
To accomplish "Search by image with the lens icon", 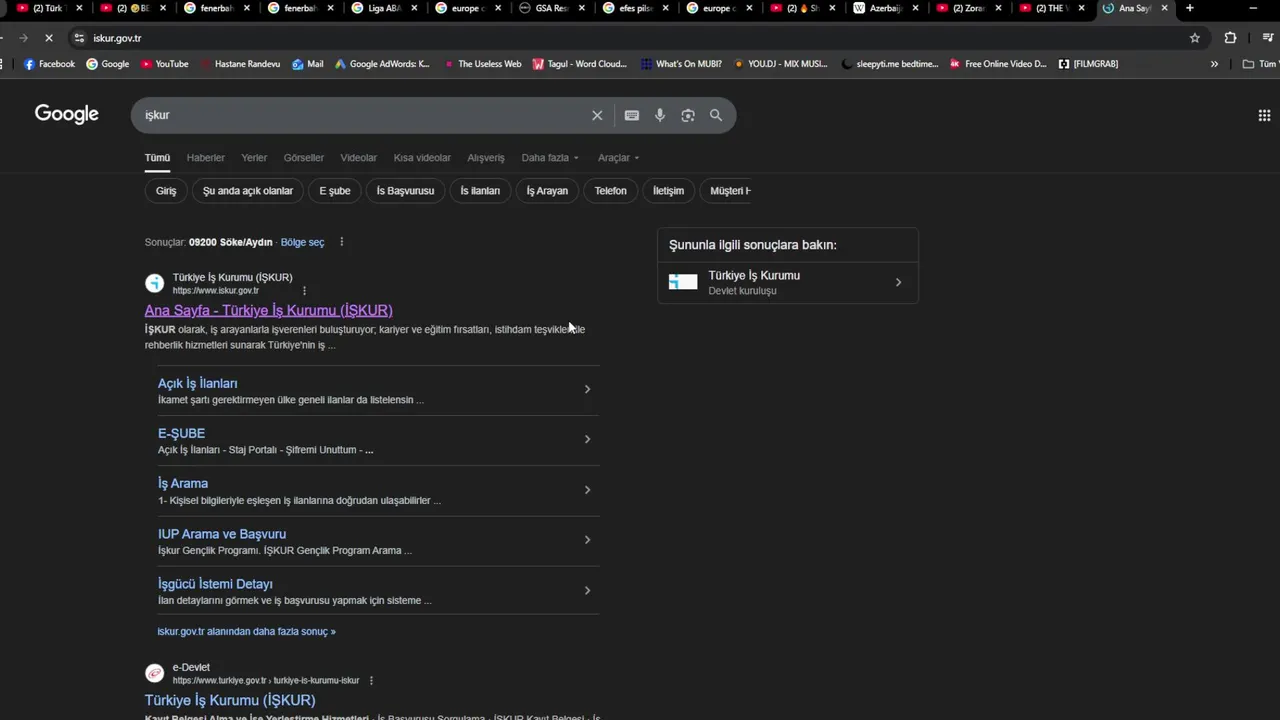I will [x=688, y=115].
